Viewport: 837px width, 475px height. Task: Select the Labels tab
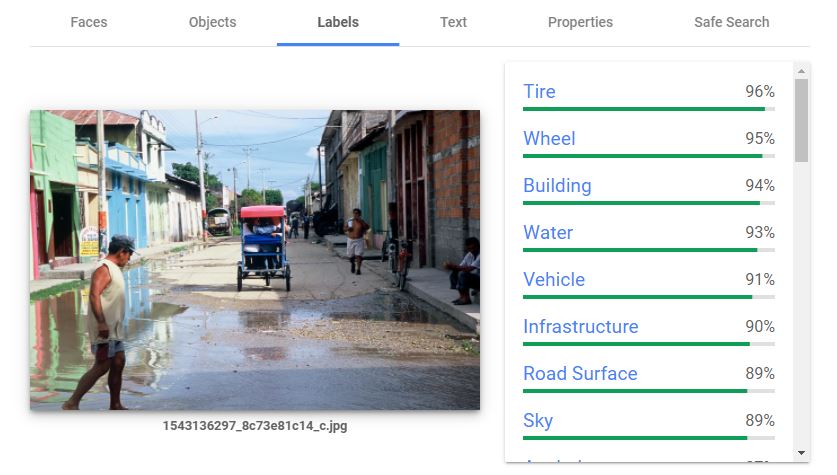tap(338, 22)
